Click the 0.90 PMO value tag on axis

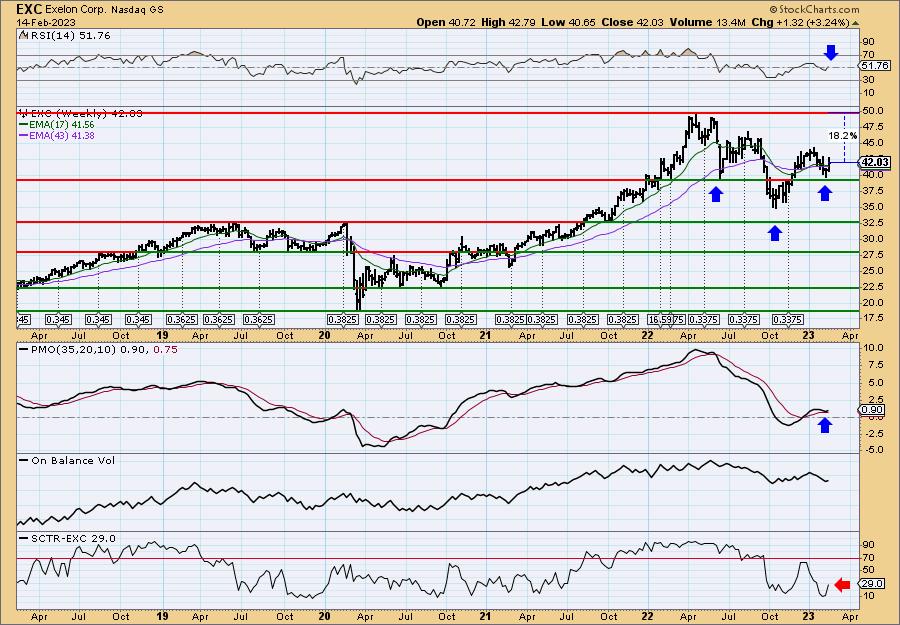click(872, 410)
